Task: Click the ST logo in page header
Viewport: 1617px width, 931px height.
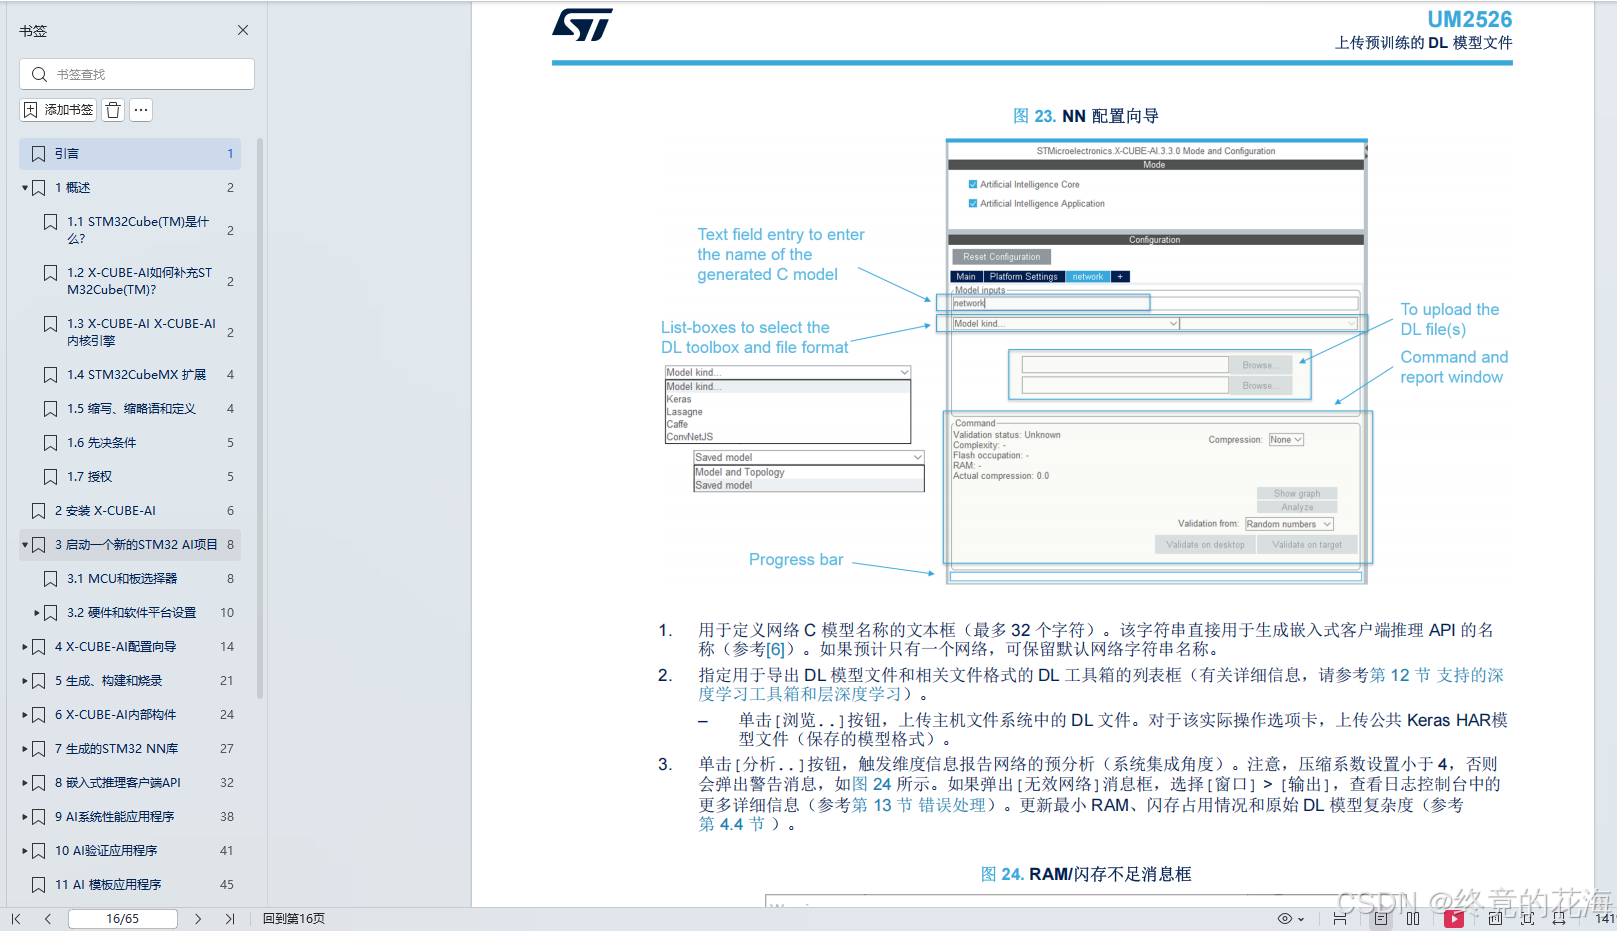Action: (583, 25)
